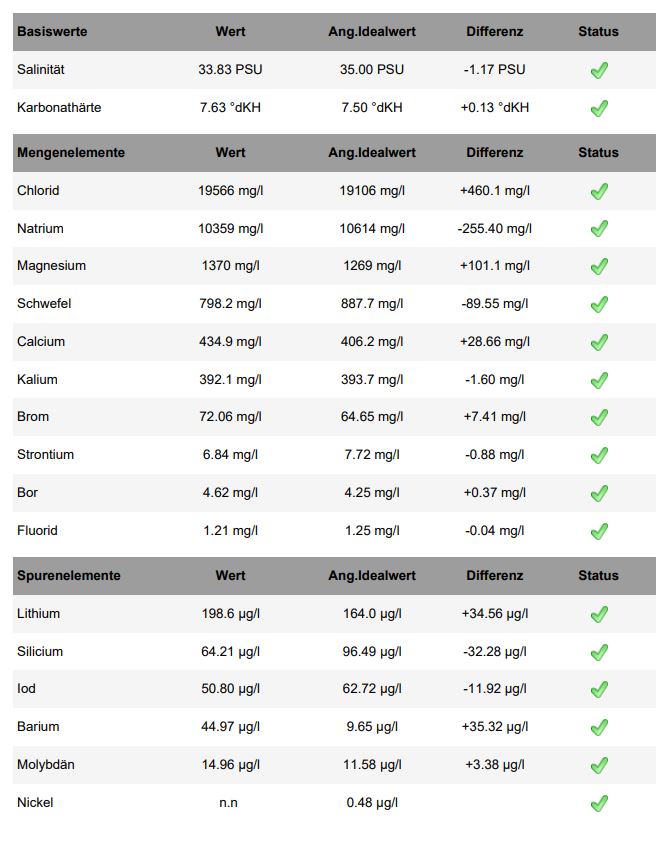Select the Molybdän row label
This screenshot has height=841, width=669.
tap(46, 765)
